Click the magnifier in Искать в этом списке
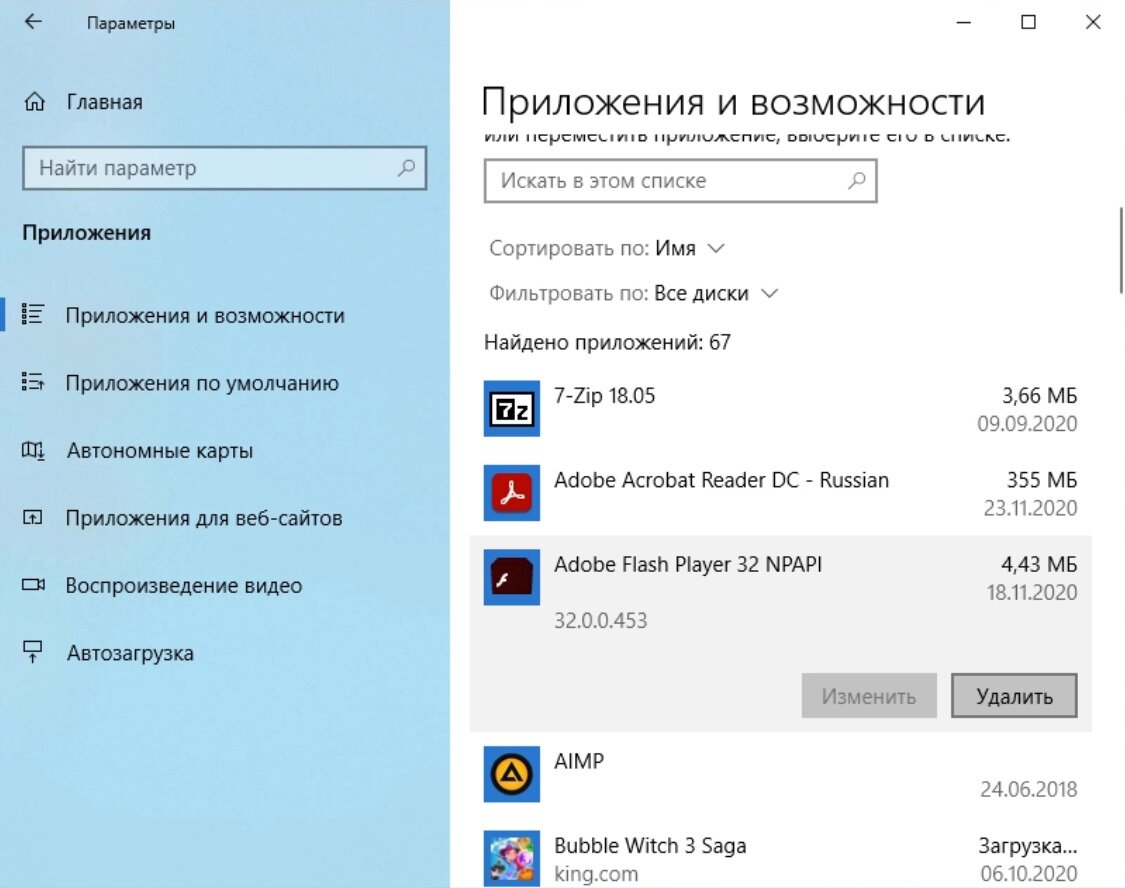Screen dimensions: 1125x888 click(x=856, y=181)
